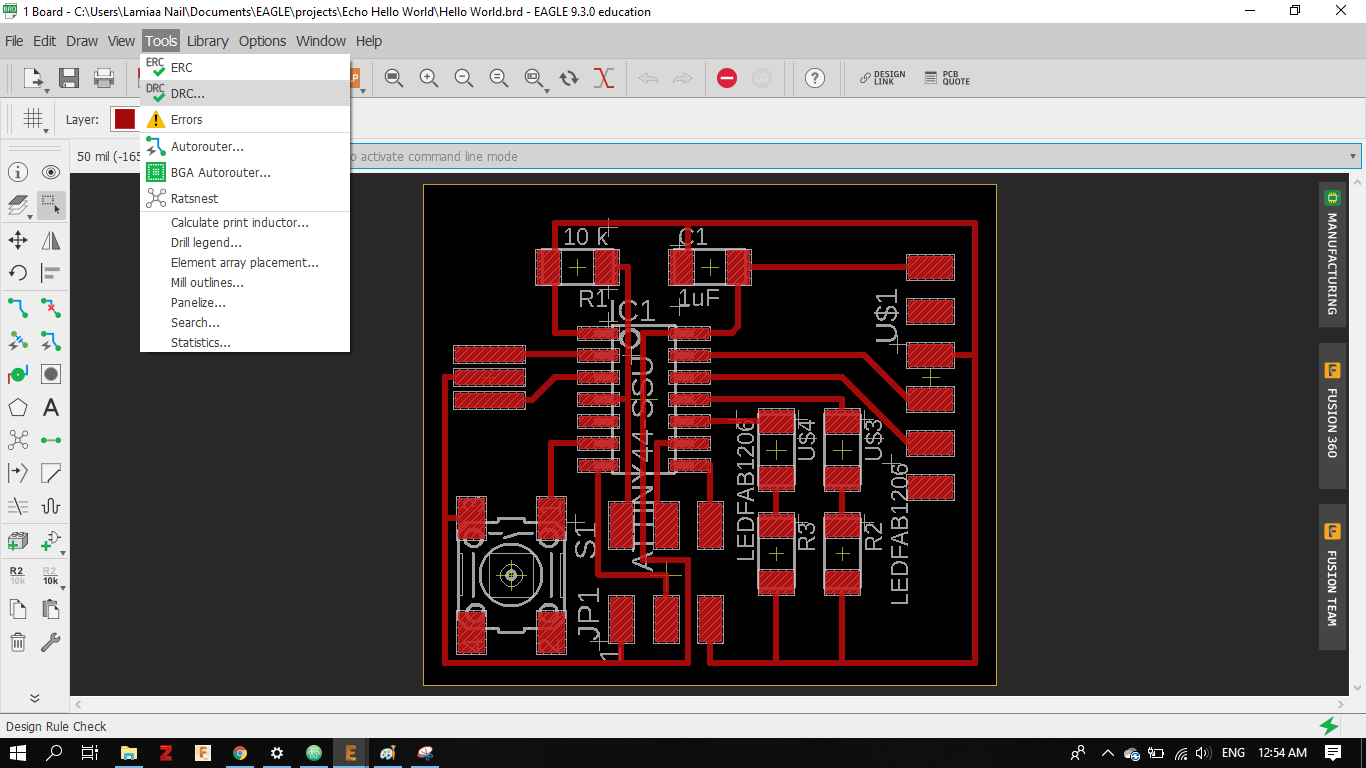The width and height of the screenshot is (1366, 768).
Task: Click the red Stop command icon
Action: [x=727, y=78]
